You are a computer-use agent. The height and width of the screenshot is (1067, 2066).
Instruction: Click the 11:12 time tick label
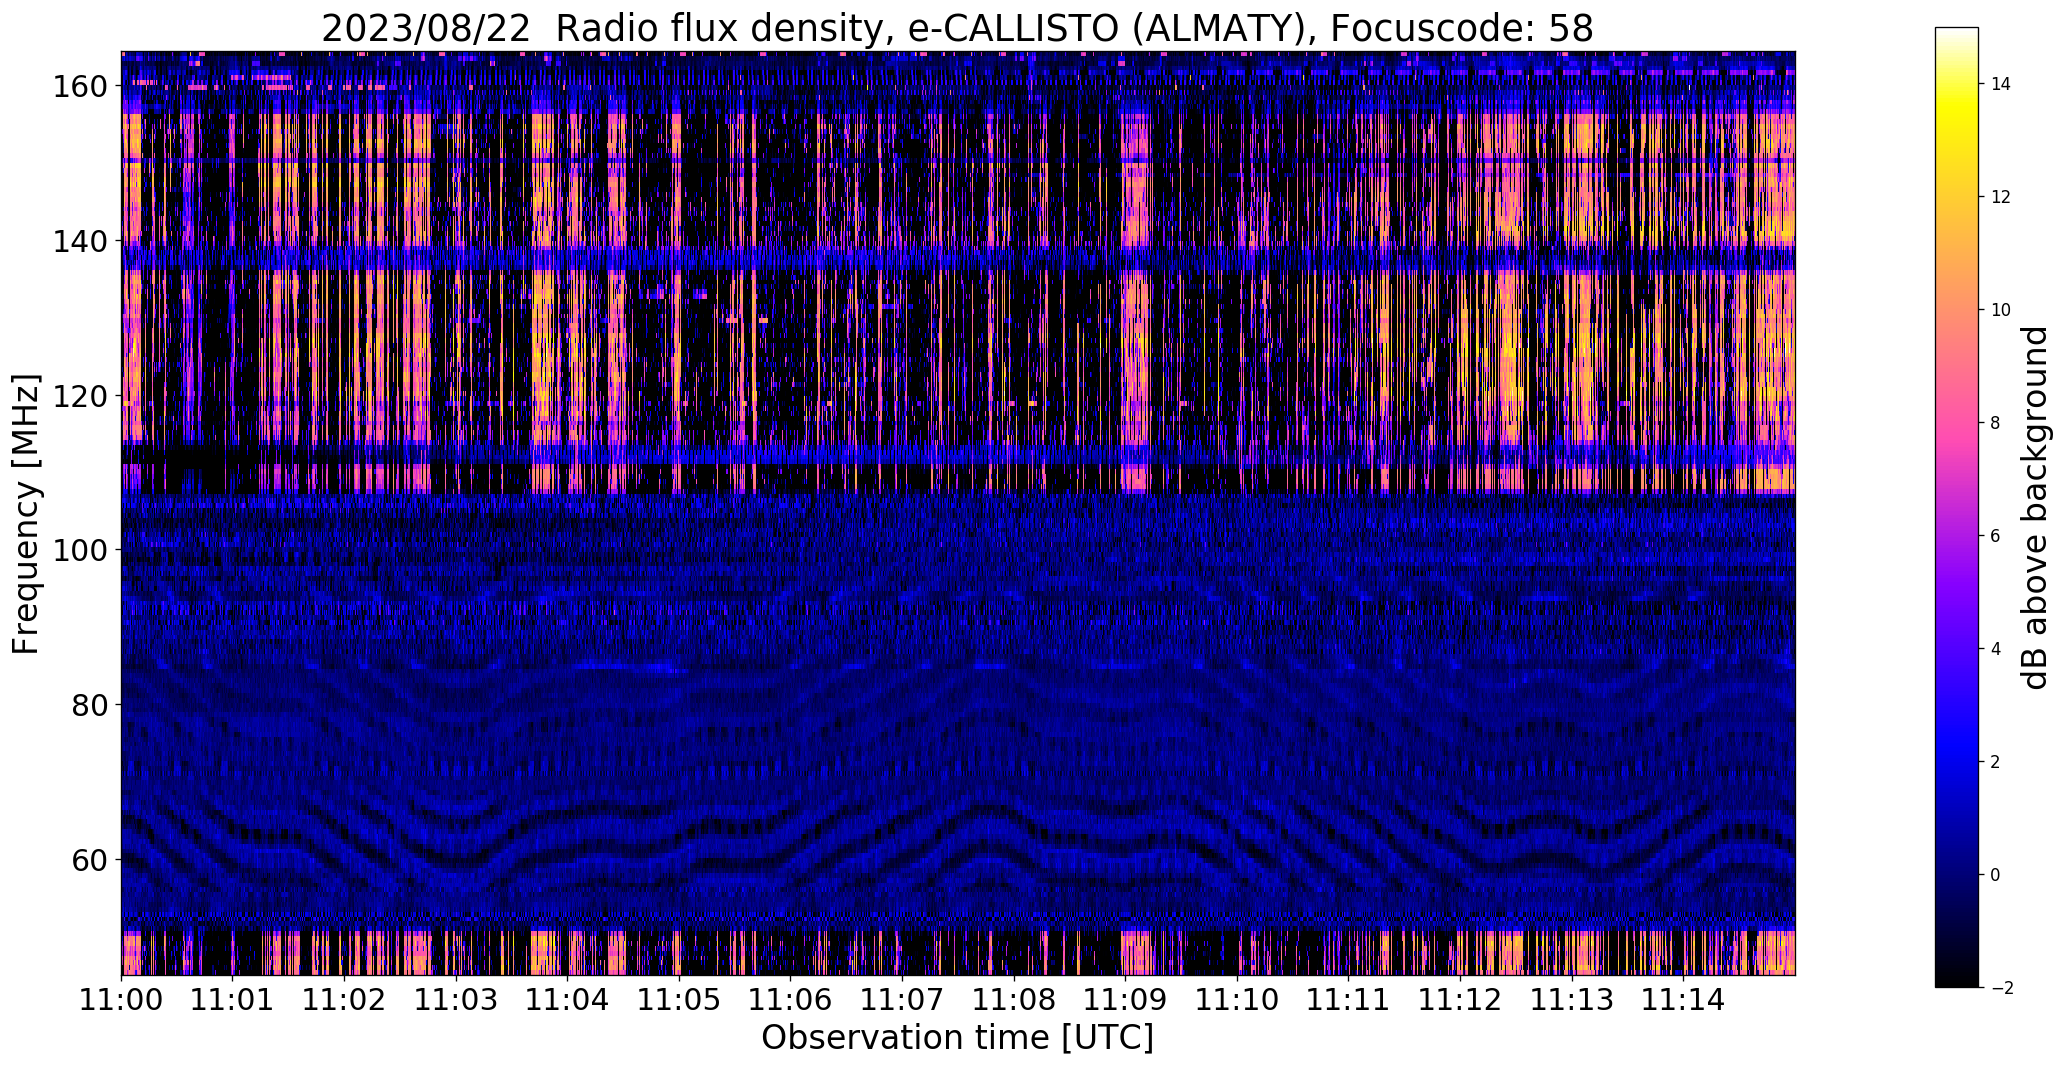pos(1460,999)
